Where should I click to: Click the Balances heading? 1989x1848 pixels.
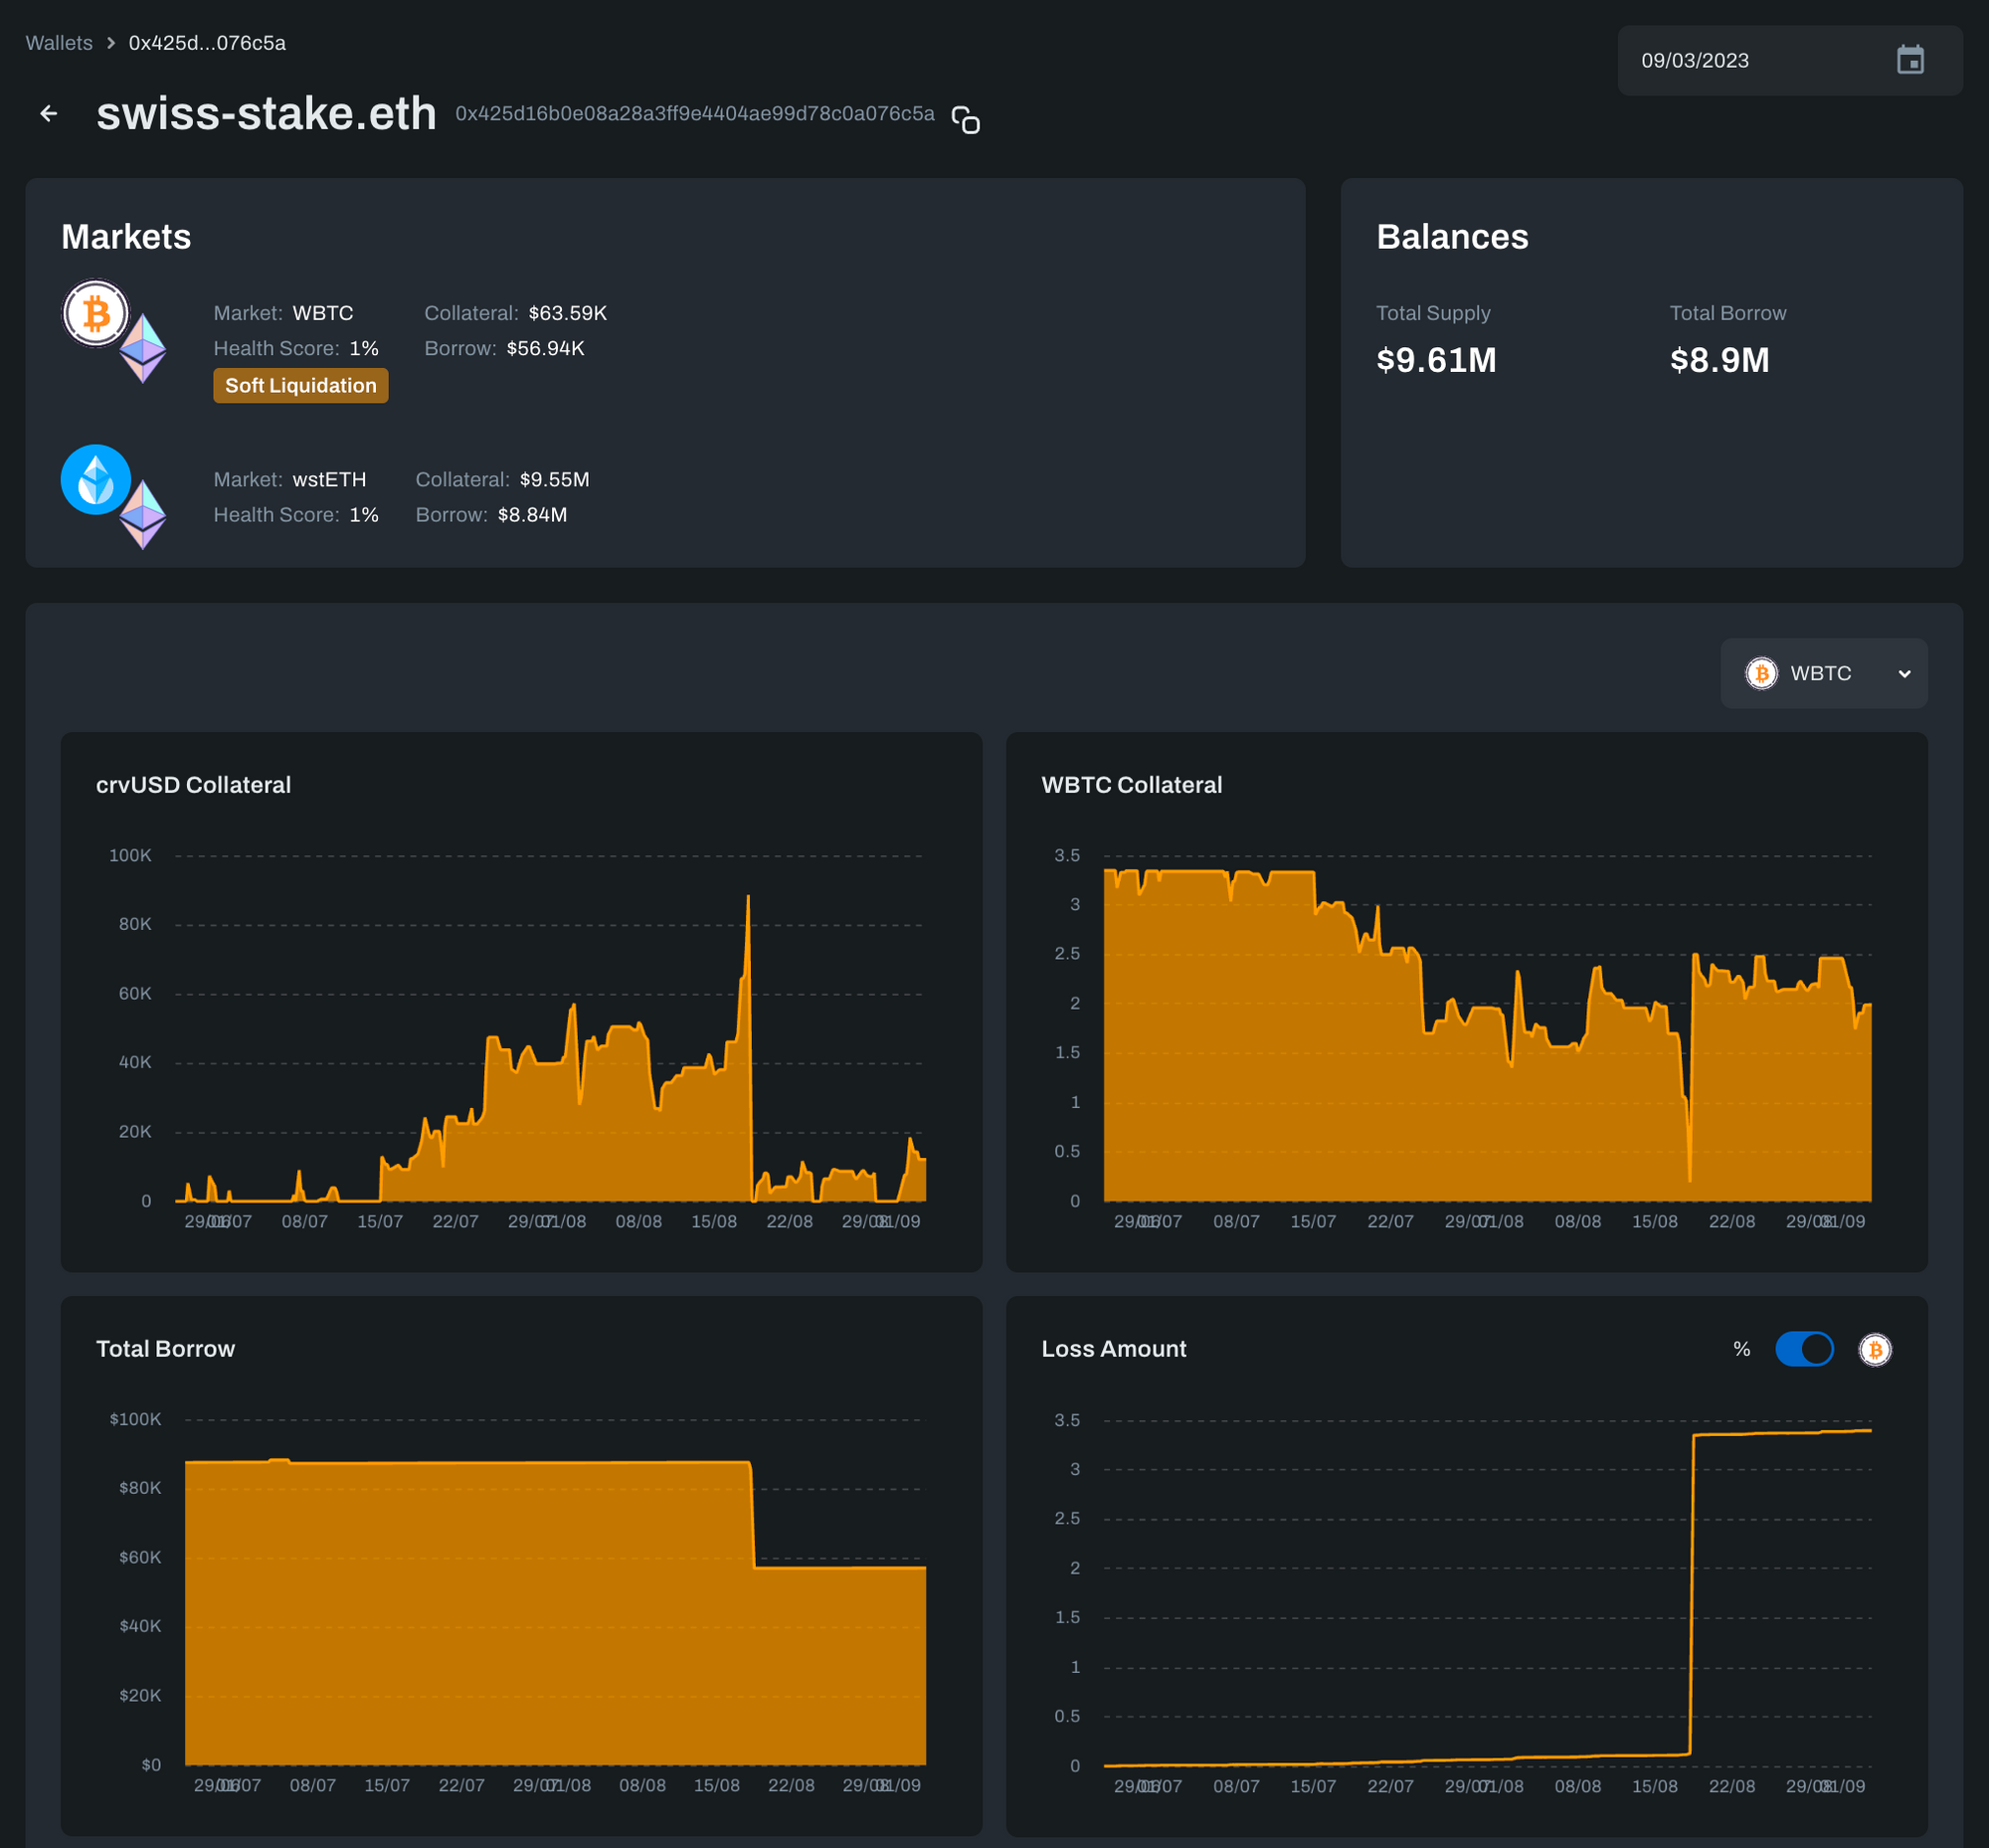[x=1452, y=237]
